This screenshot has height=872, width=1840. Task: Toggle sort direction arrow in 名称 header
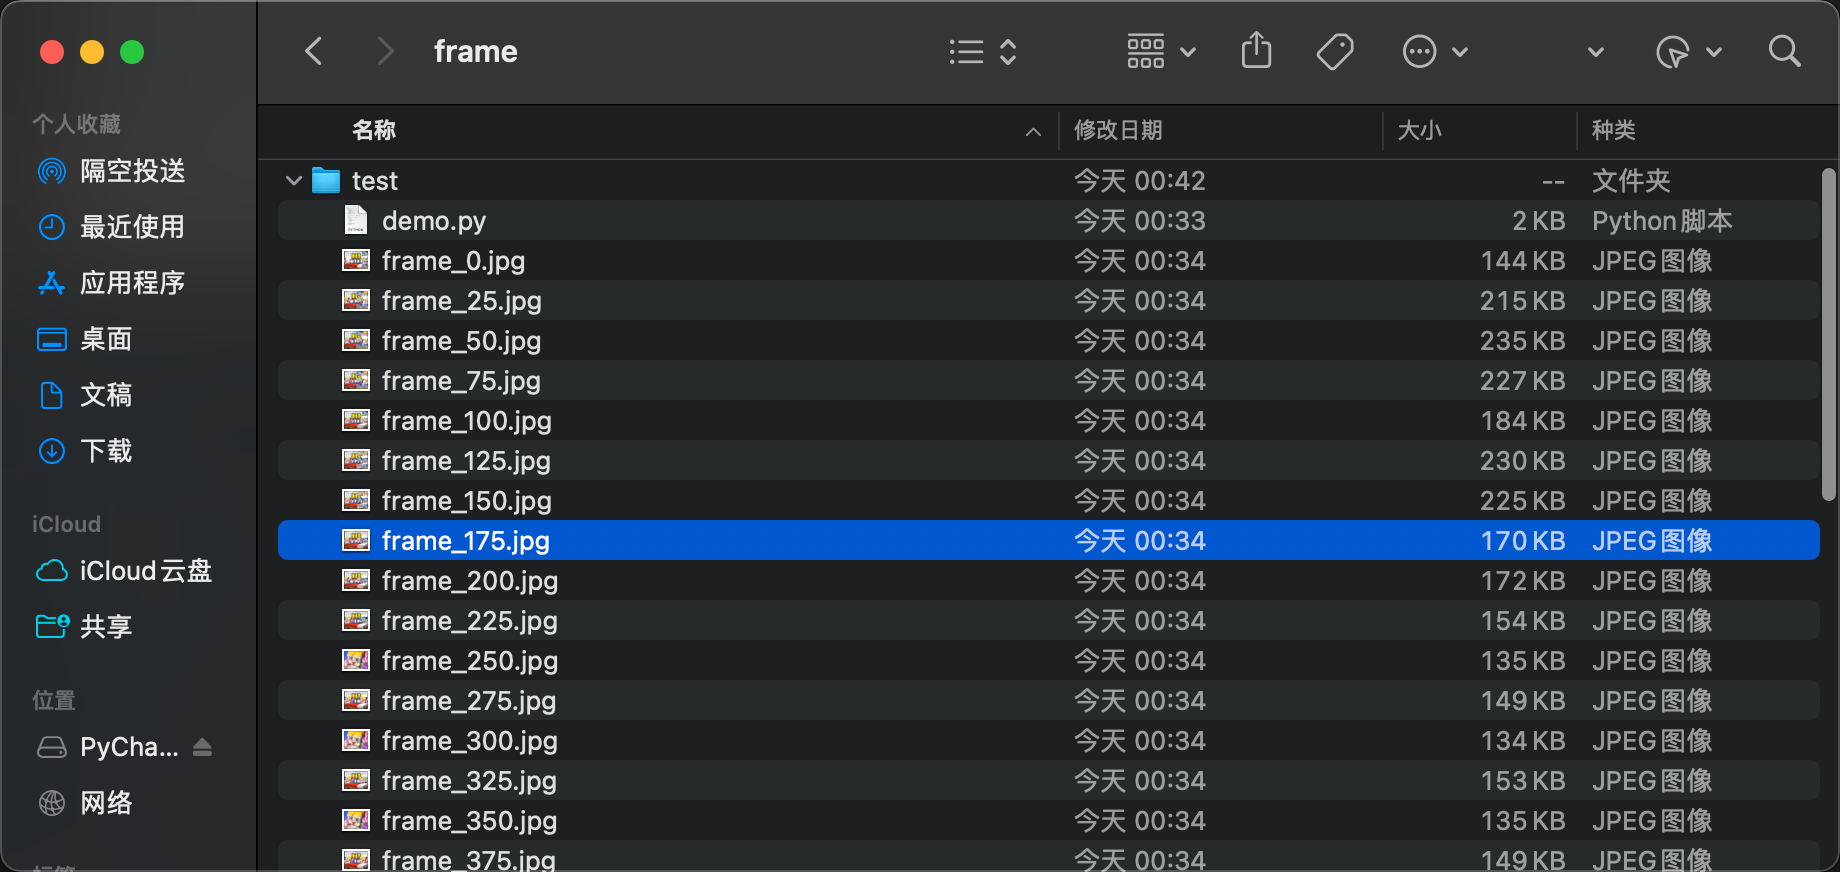(x=1033, y=132)
